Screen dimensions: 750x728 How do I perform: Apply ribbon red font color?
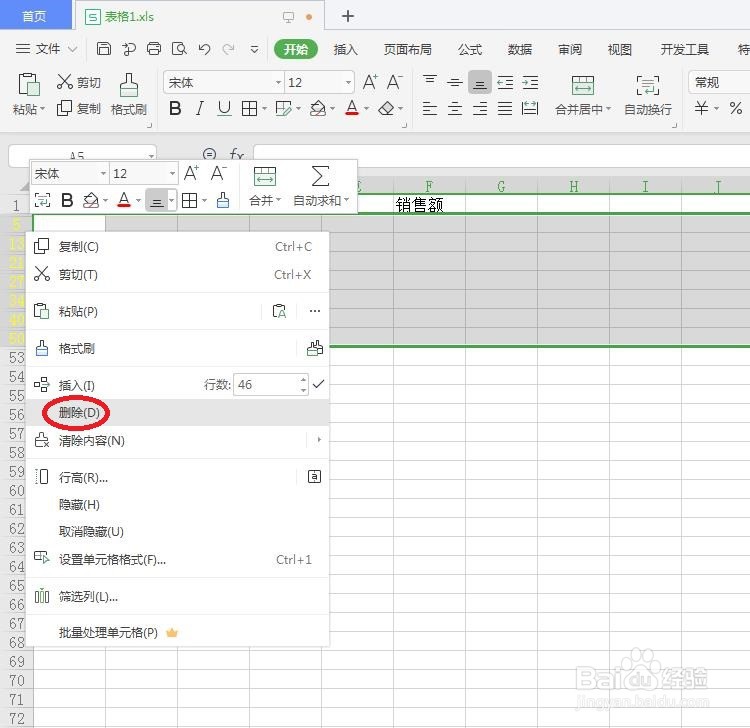[352, 108]
